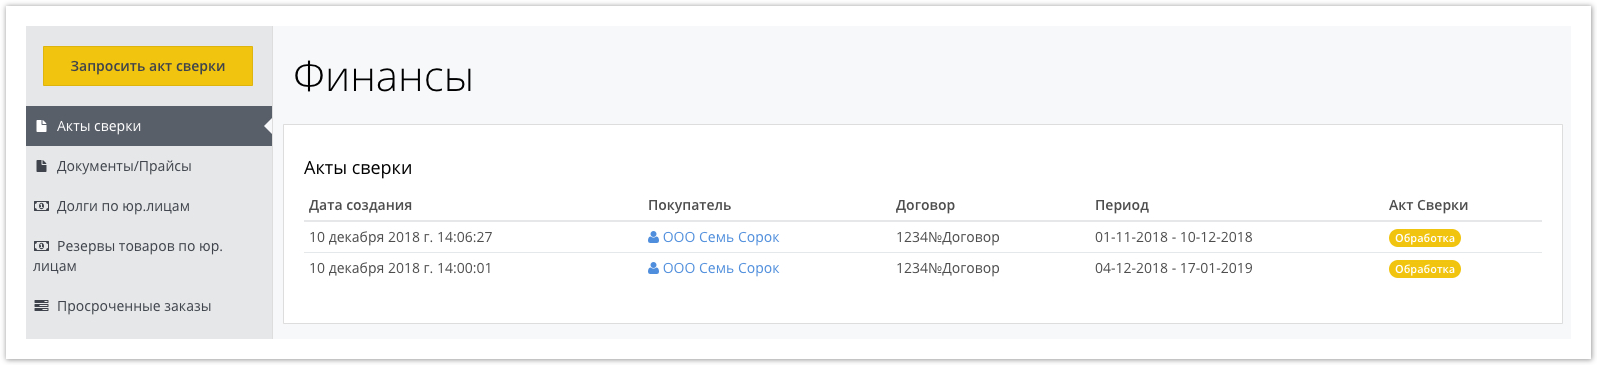
Task: Show the Просроченные заказы page
Action: (149, 306)
